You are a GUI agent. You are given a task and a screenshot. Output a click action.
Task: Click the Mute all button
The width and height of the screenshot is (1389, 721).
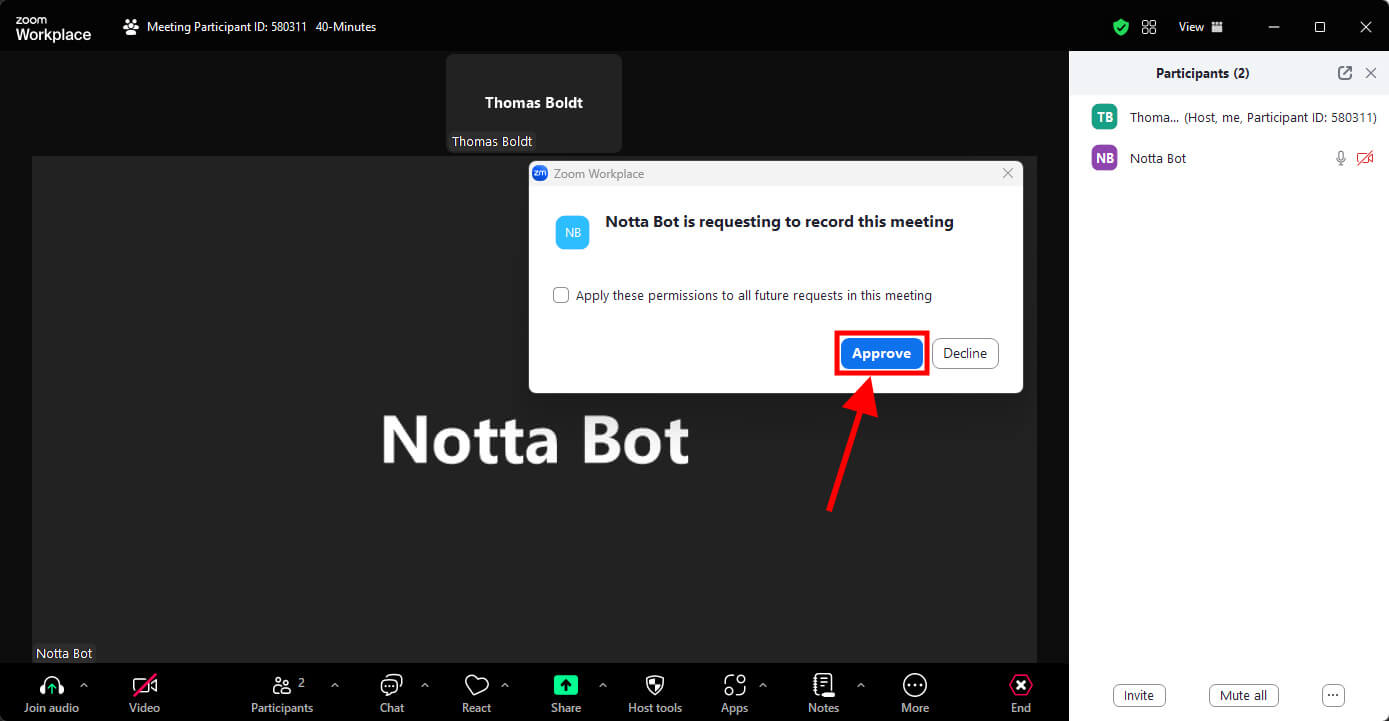click(1243, 695)
